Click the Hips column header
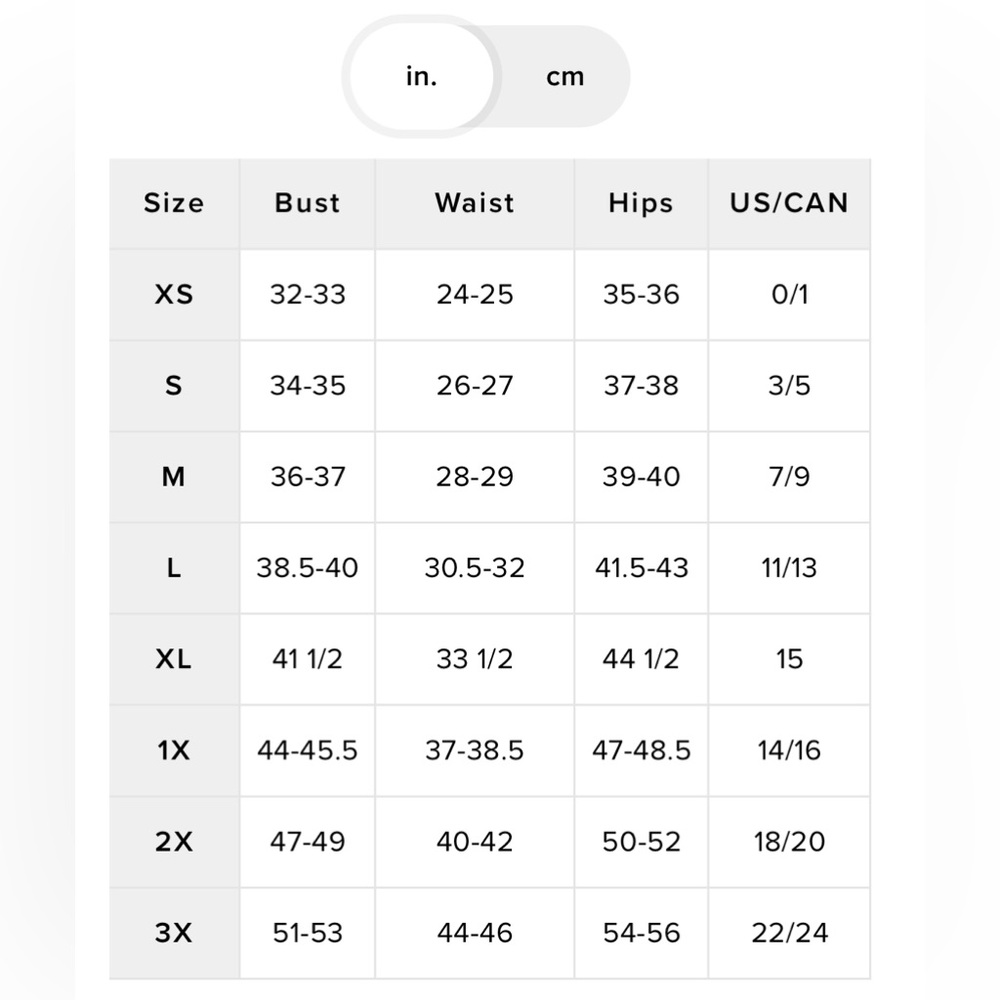The width and height of the screenshot is (1000, 1000). pos(640,203)
